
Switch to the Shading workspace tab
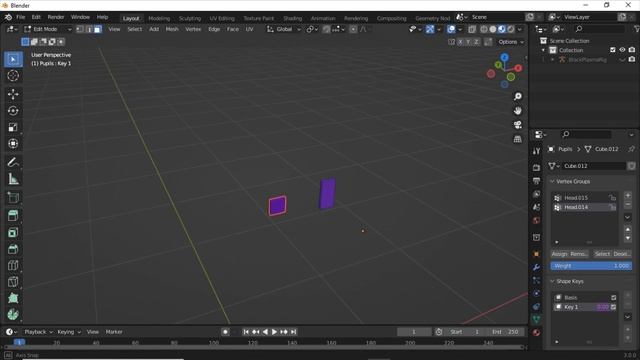pos(293,18)
